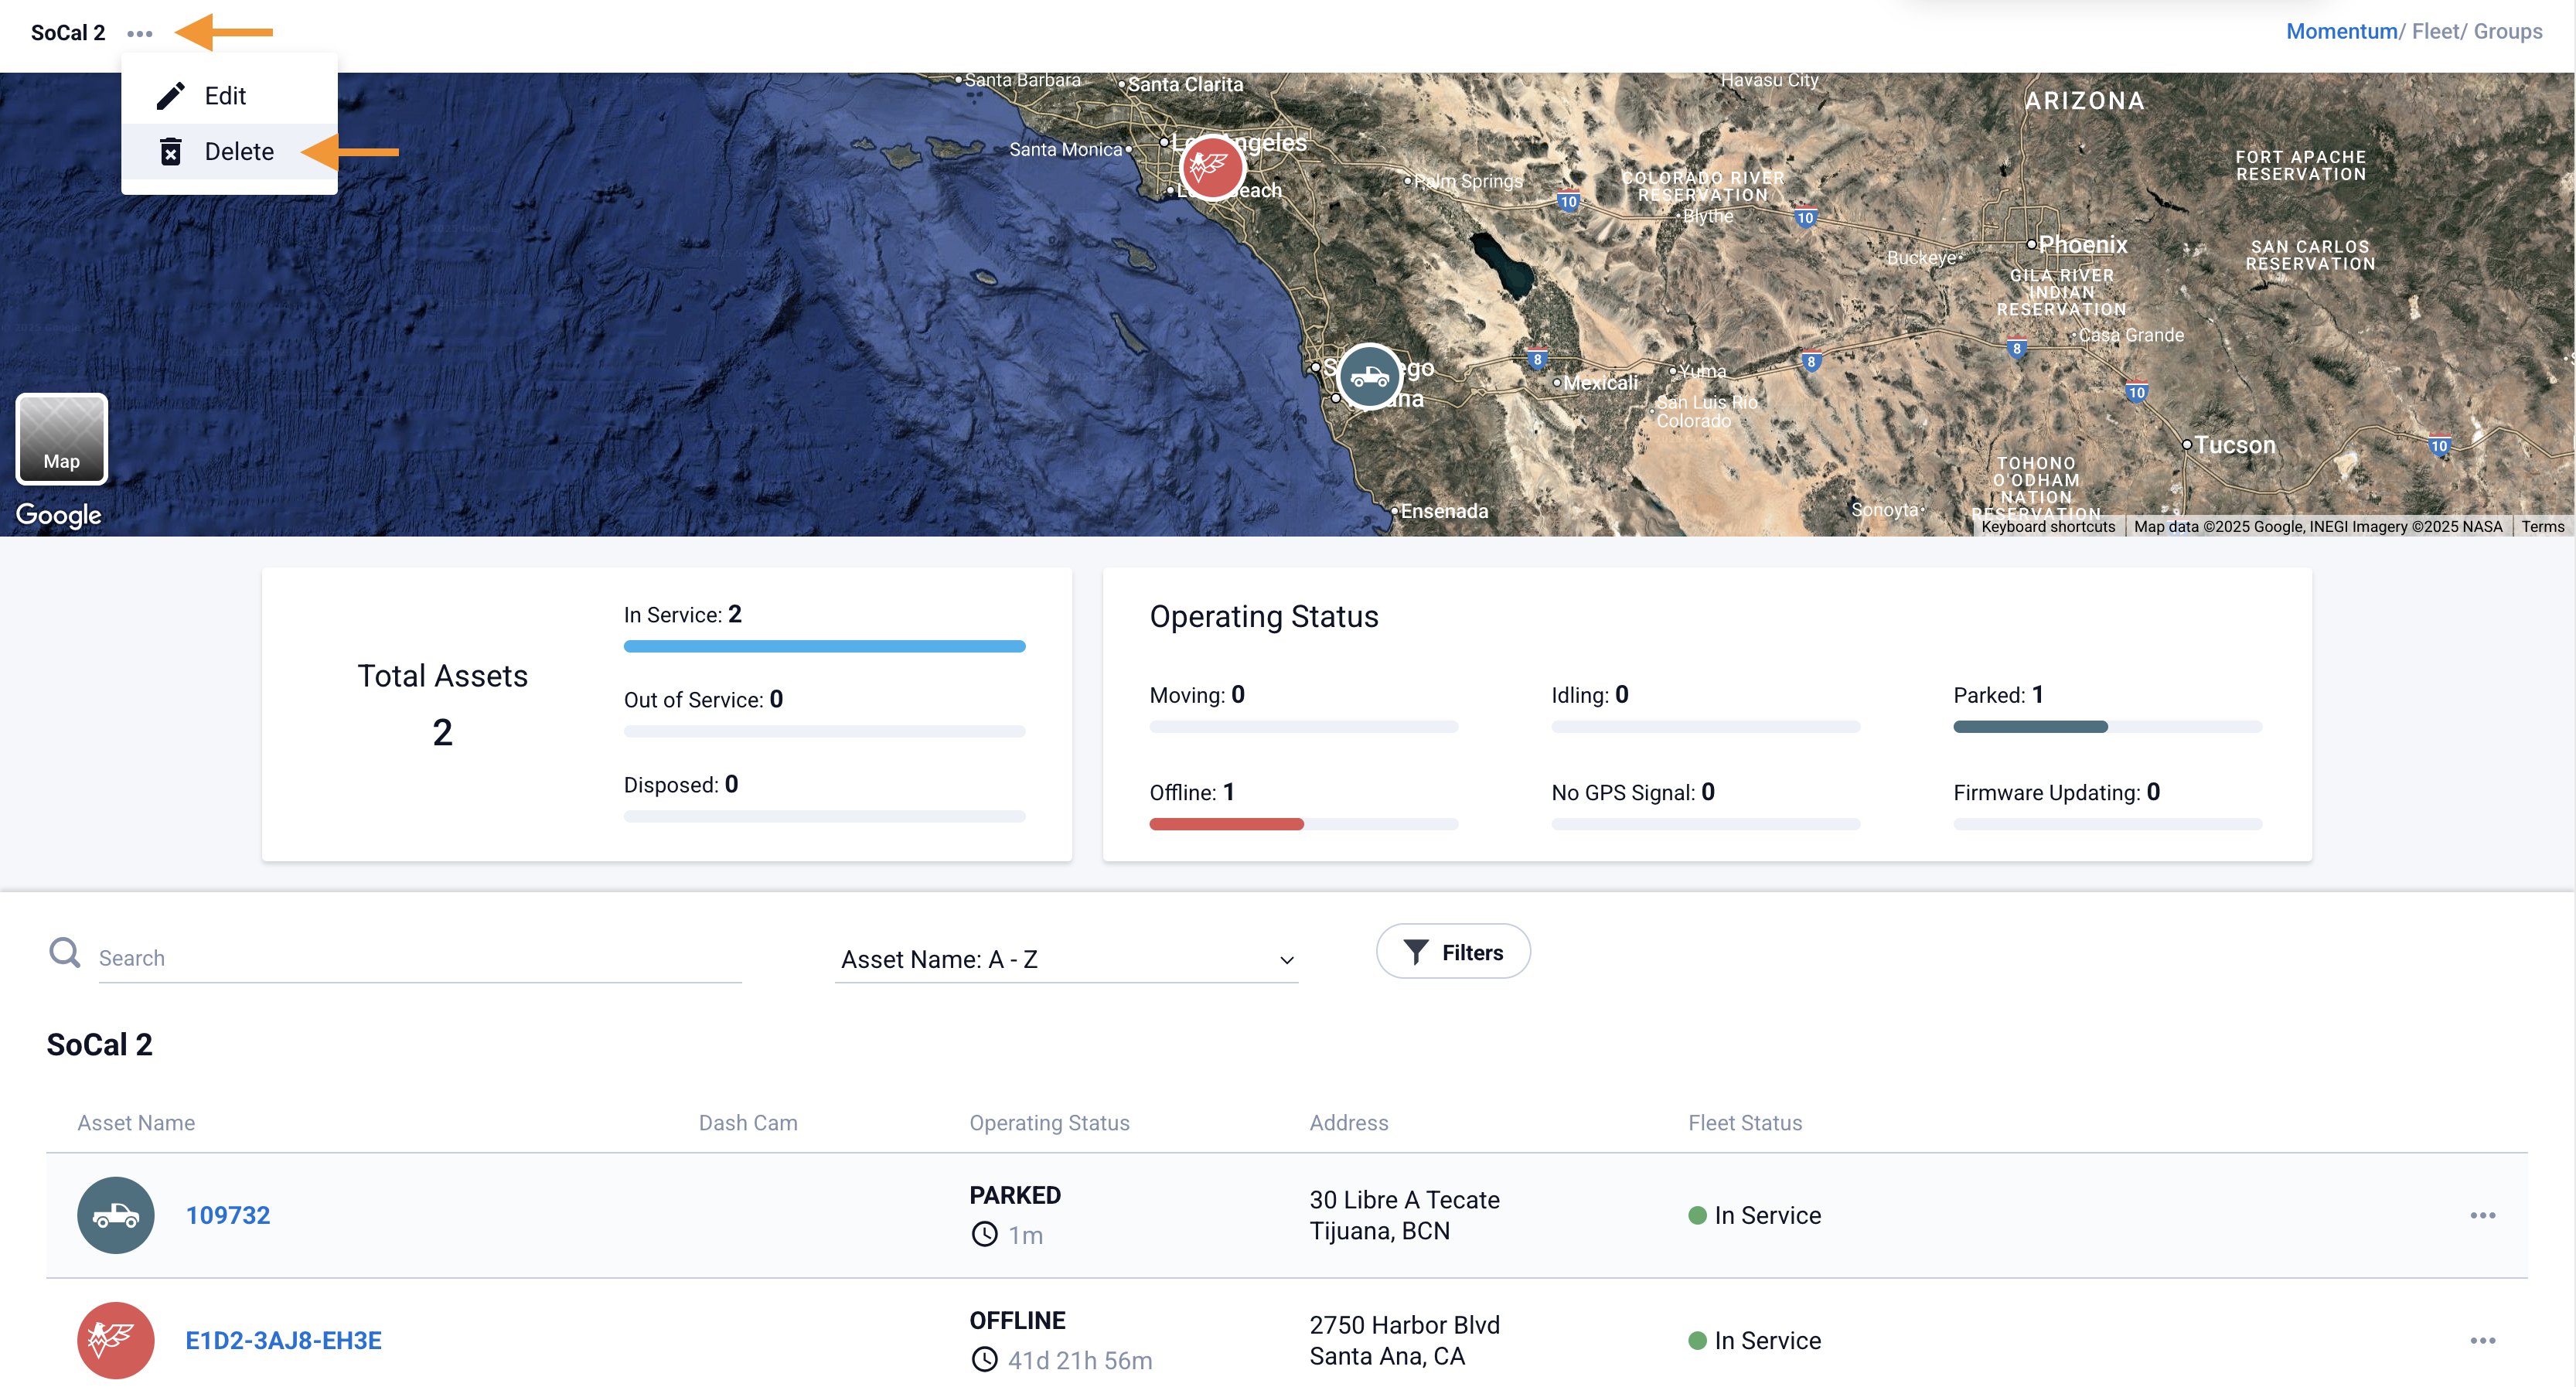Click the In Service progress bar

(x=824, y=646)
